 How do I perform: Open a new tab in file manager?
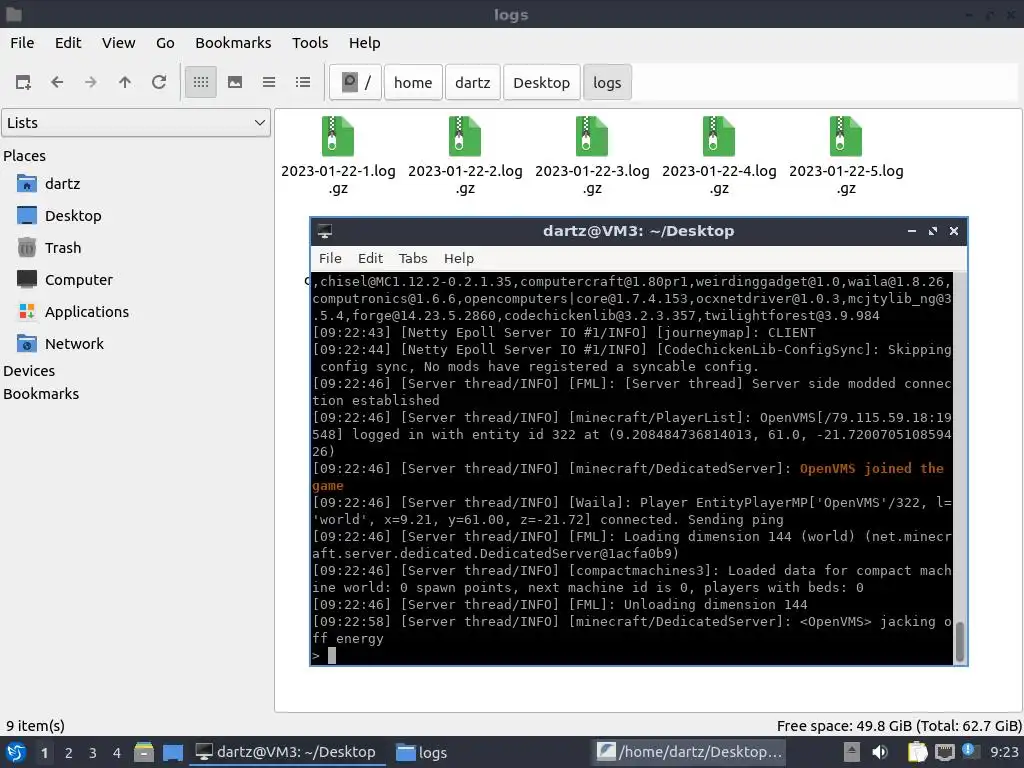tap(23, 82)
